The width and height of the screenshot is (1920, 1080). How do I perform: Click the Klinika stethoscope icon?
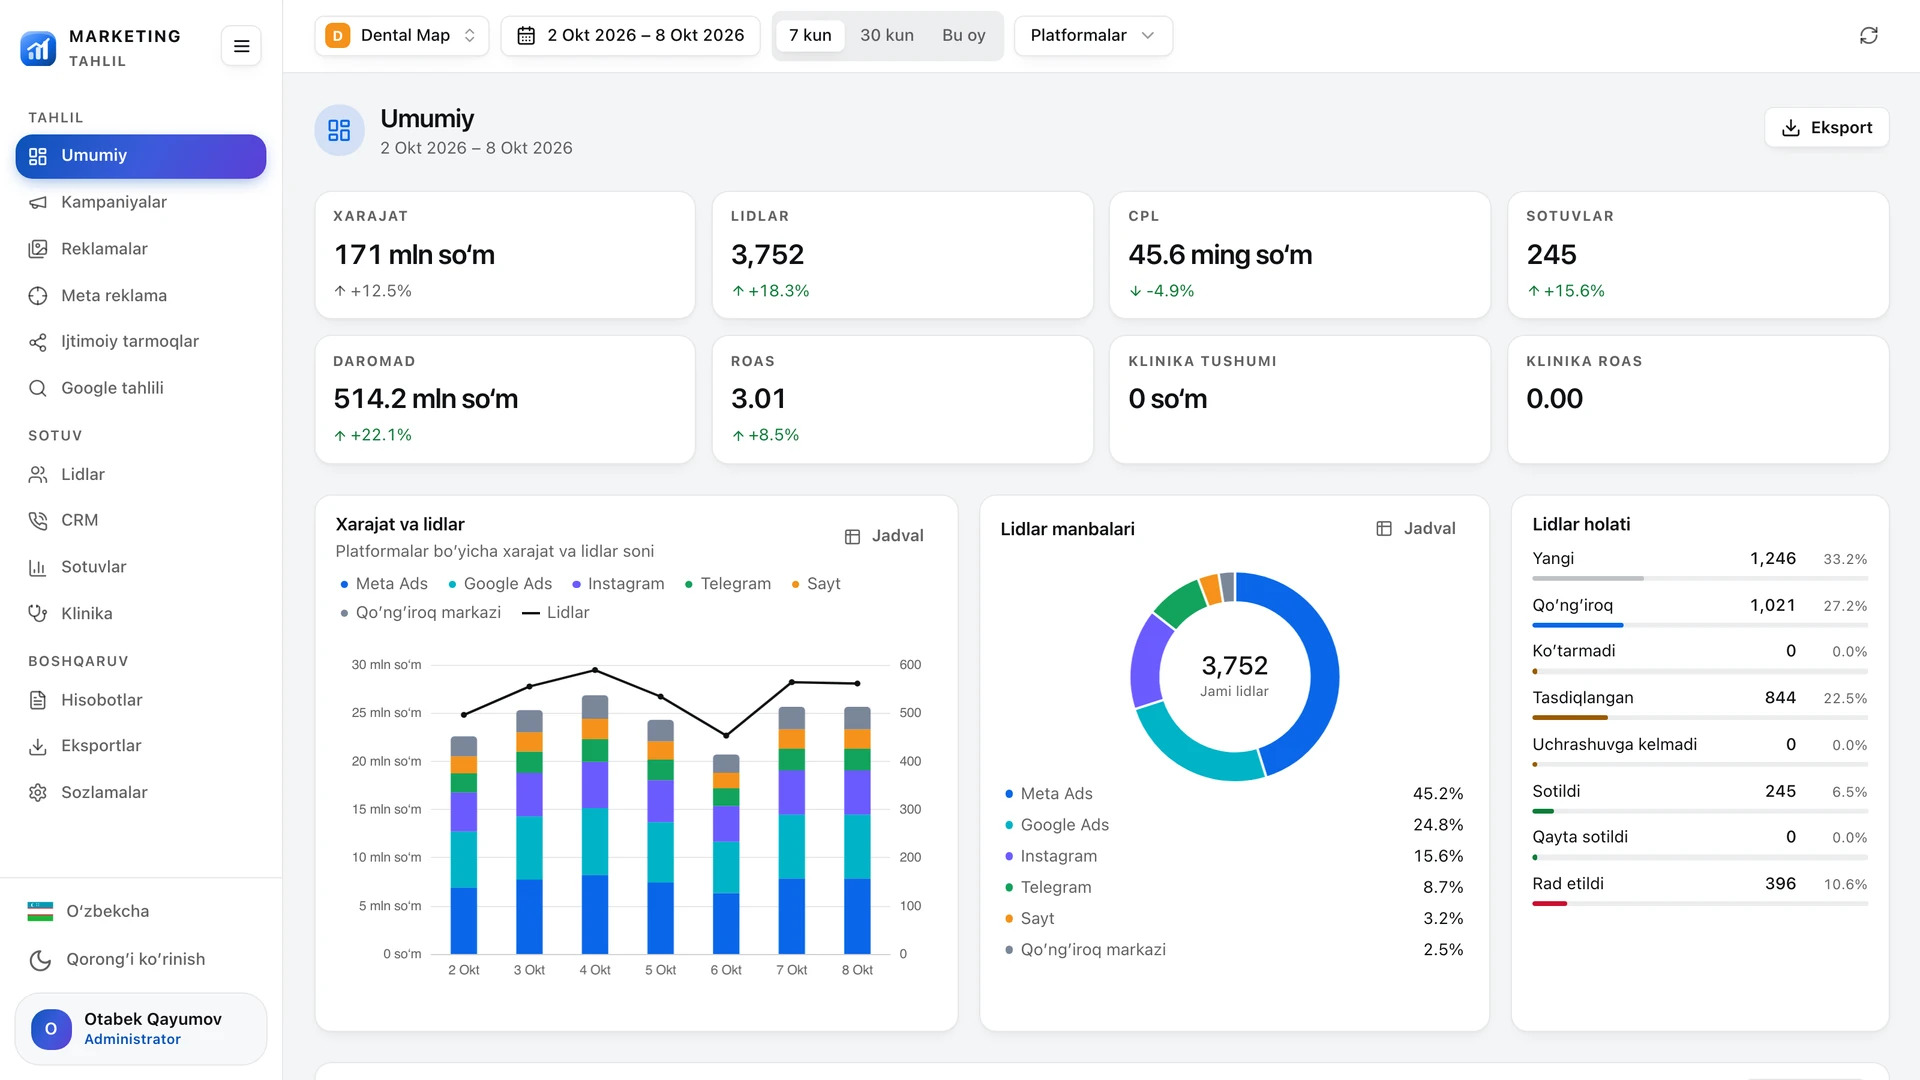point(38,614)
